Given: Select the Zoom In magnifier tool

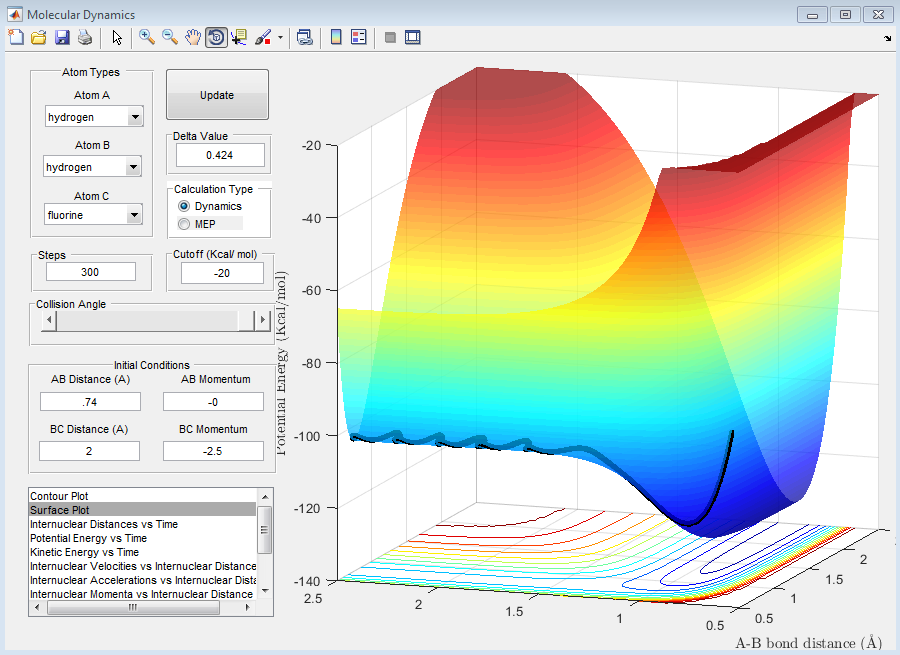Looking at the screenshot, I should tap(147, 37).
